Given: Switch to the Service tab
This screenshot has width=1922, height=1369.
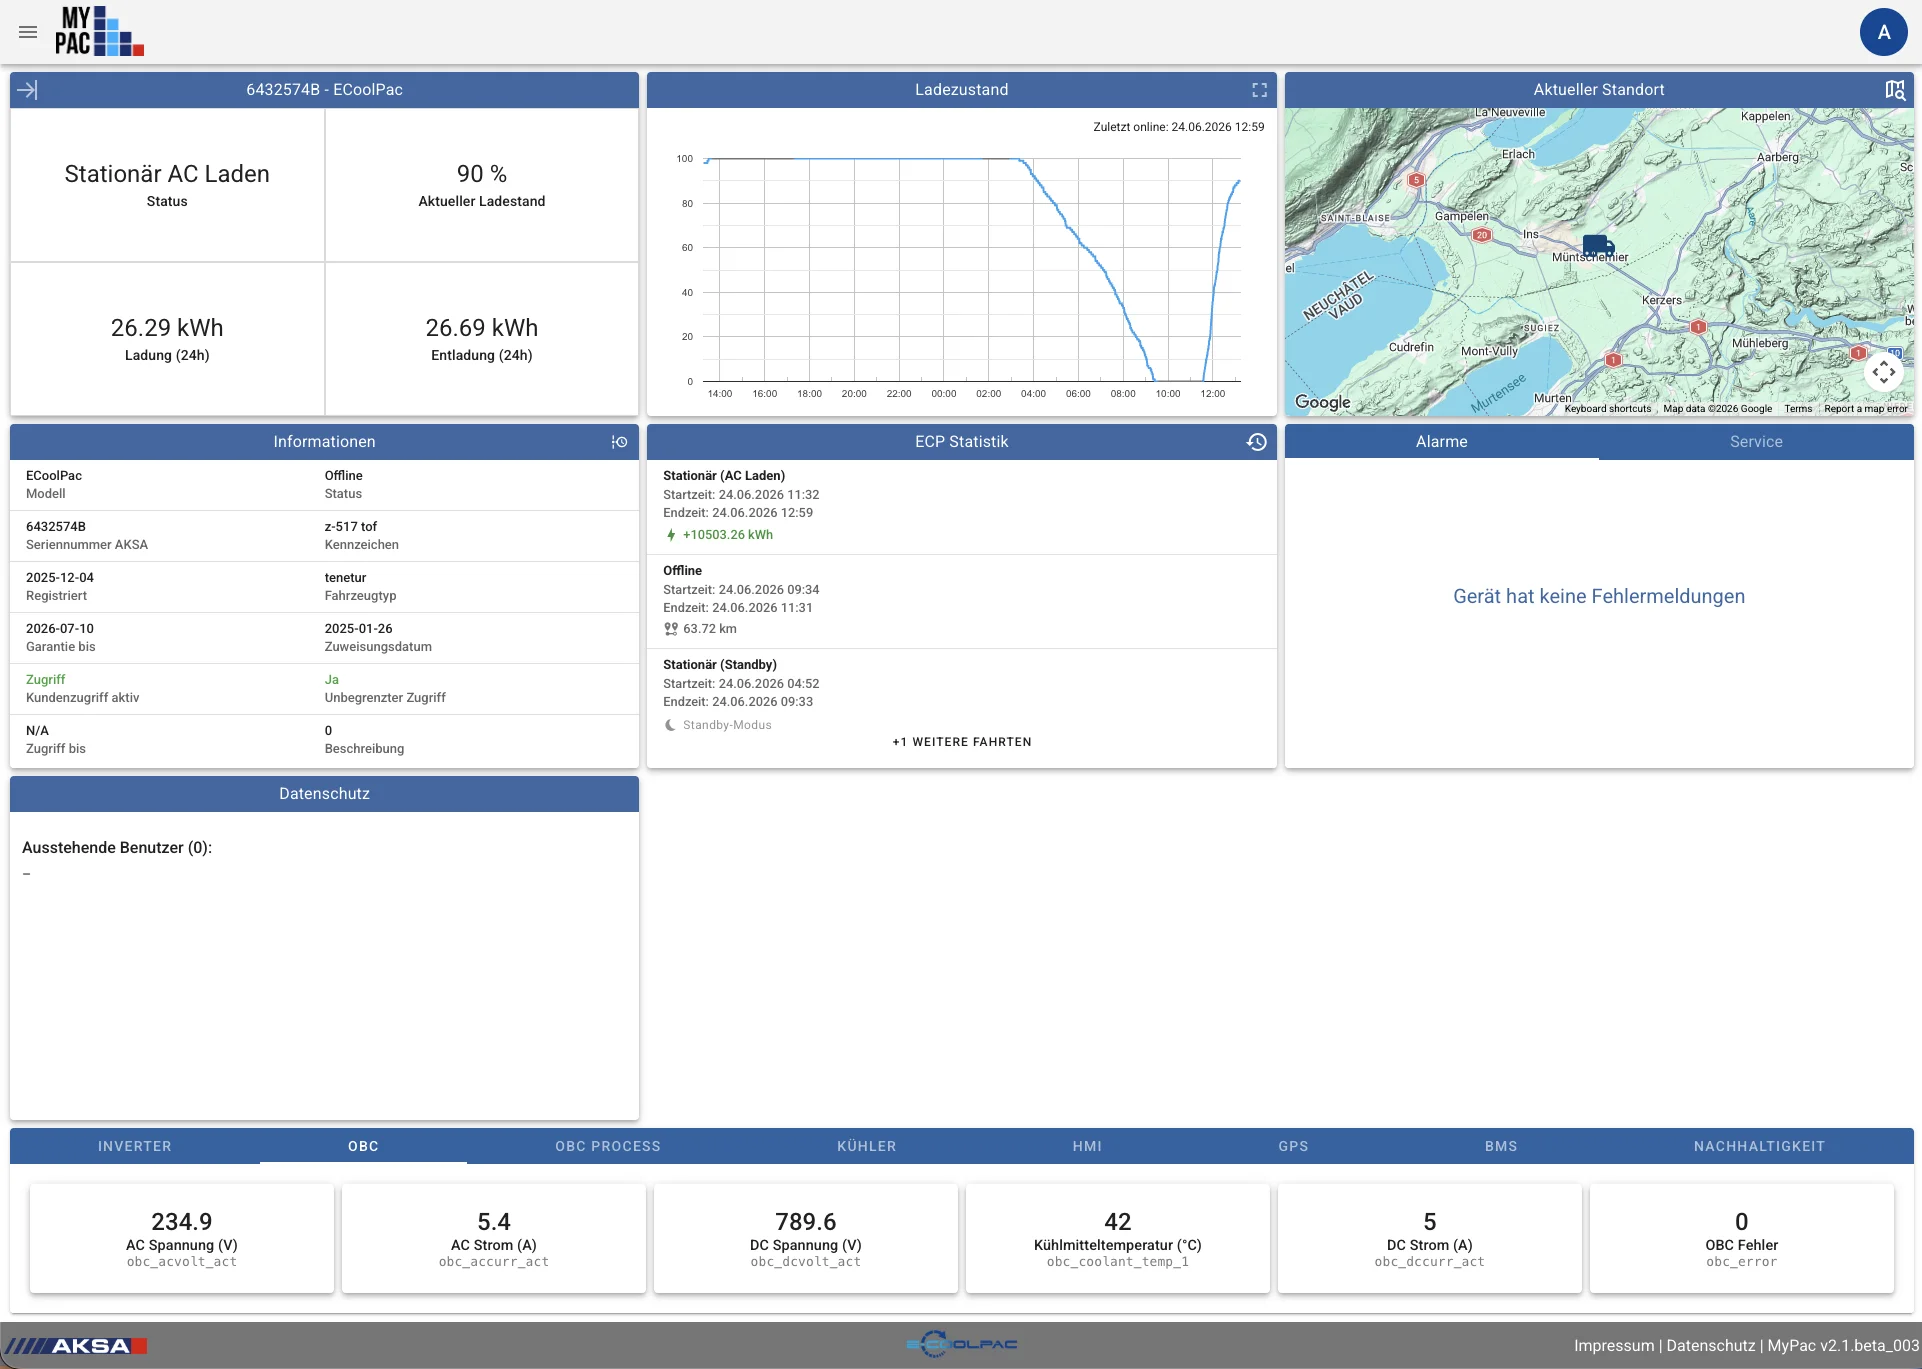Looking at the screenshot, I should 1756,442.
